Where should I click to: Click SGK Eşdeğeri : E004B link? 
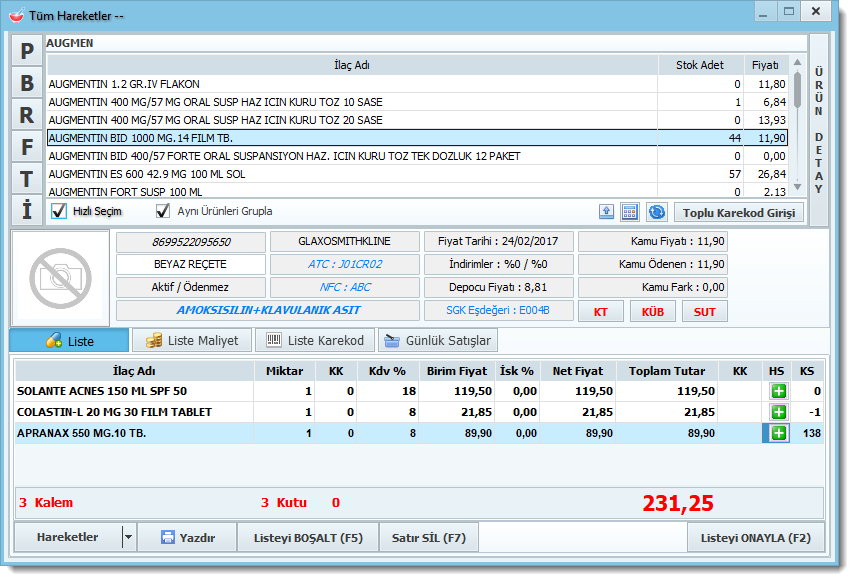[x=498, y=310]
